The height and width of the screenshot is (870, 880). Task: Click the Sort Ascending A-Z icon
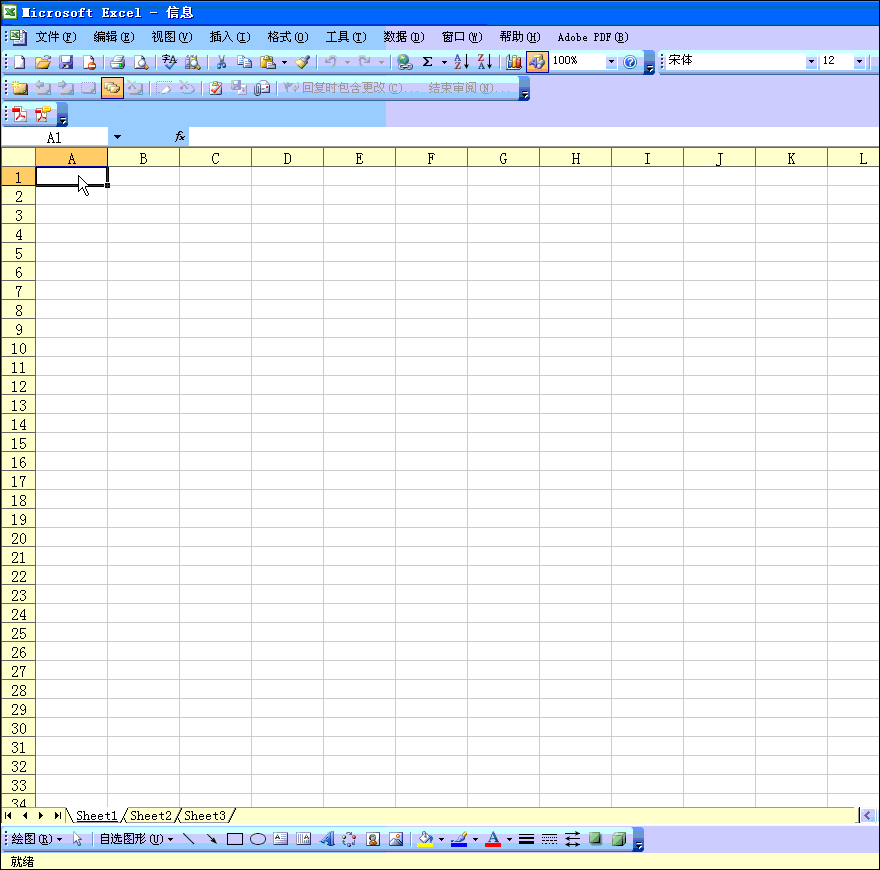[460, 62]
